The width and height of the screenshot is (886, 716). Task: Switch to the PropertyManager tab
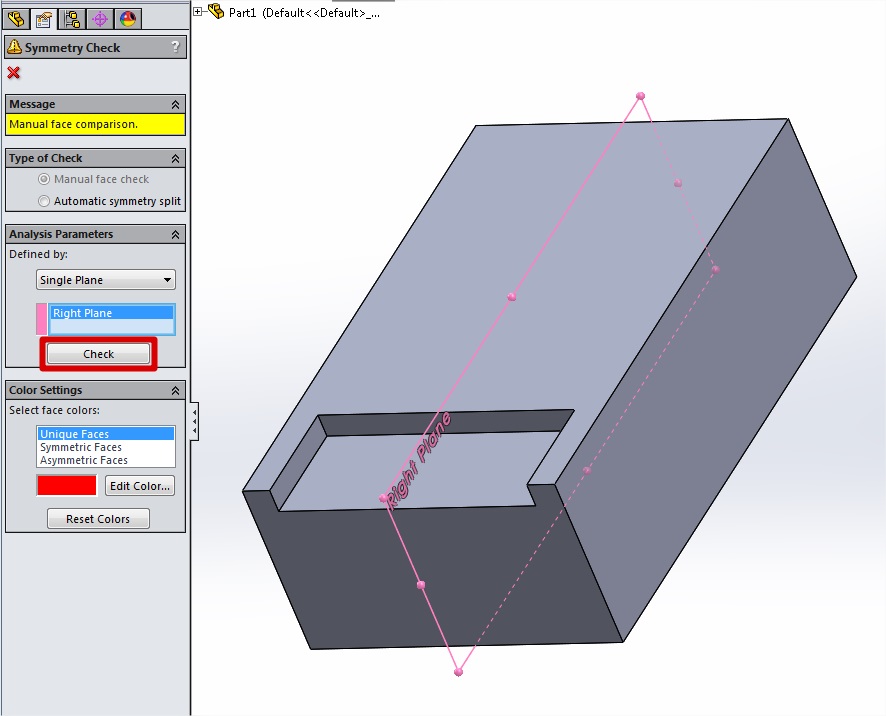pyautogui.click(x=43, y=18)
